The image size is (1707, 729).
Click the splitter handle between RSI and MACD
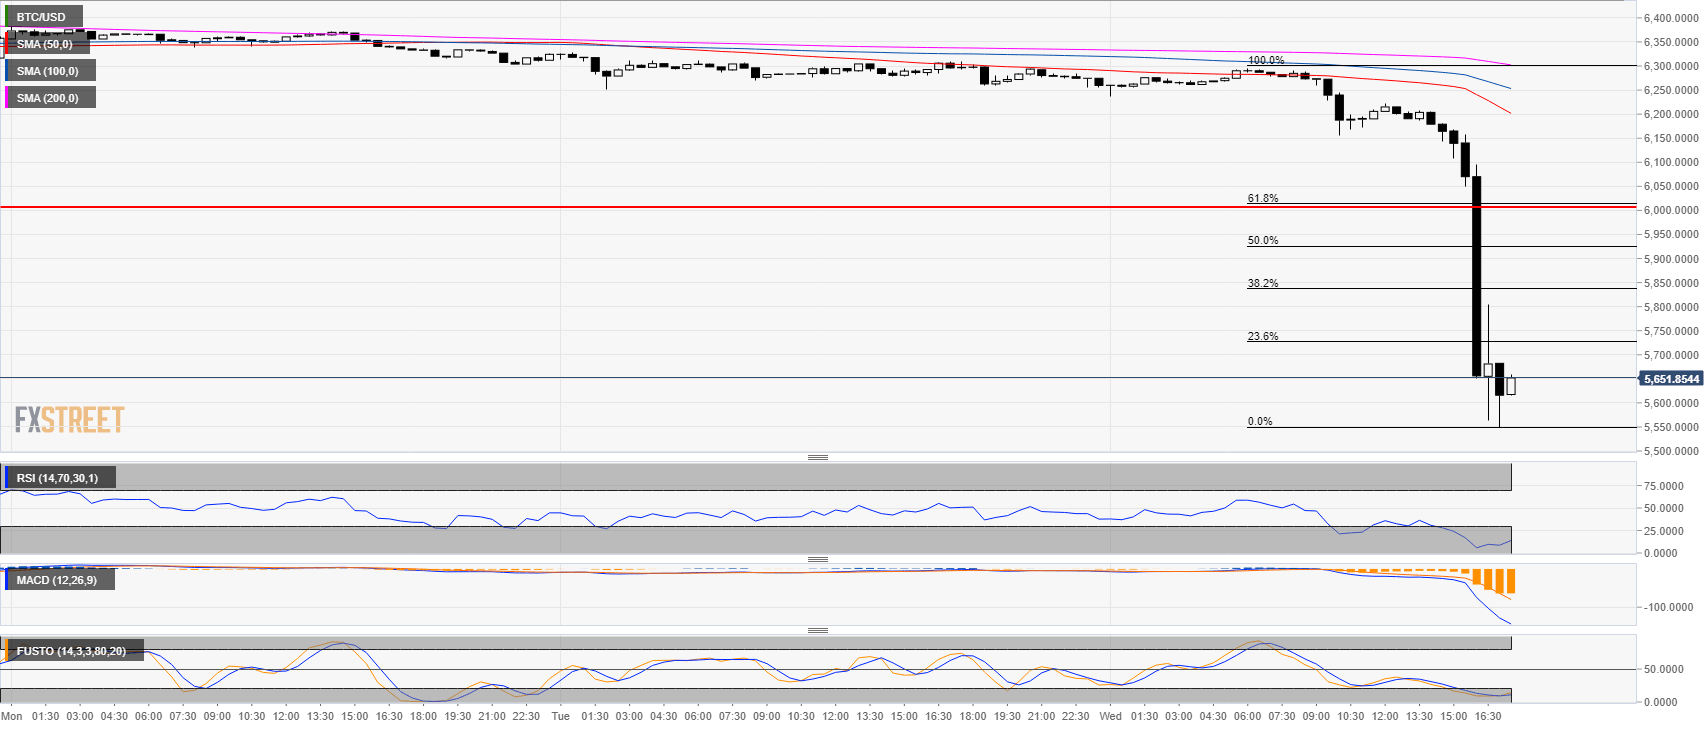[x=817, y=559]
